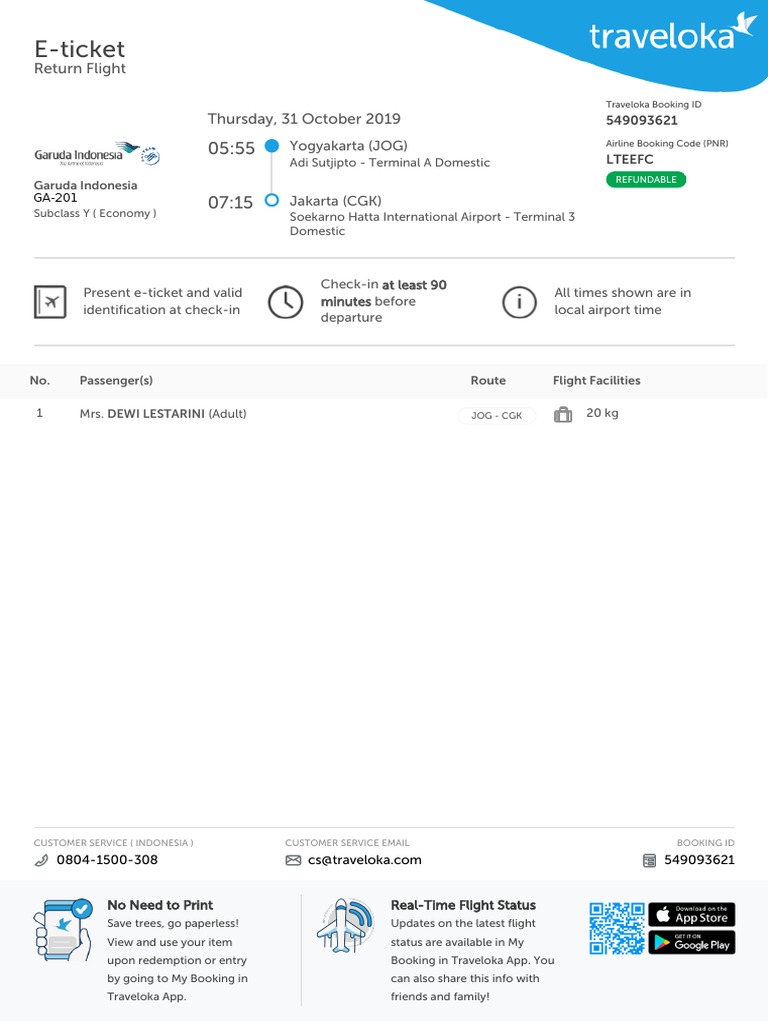
Task: Click the booking ID document icon
Action: pyautogui.click(x=649, y=861)
